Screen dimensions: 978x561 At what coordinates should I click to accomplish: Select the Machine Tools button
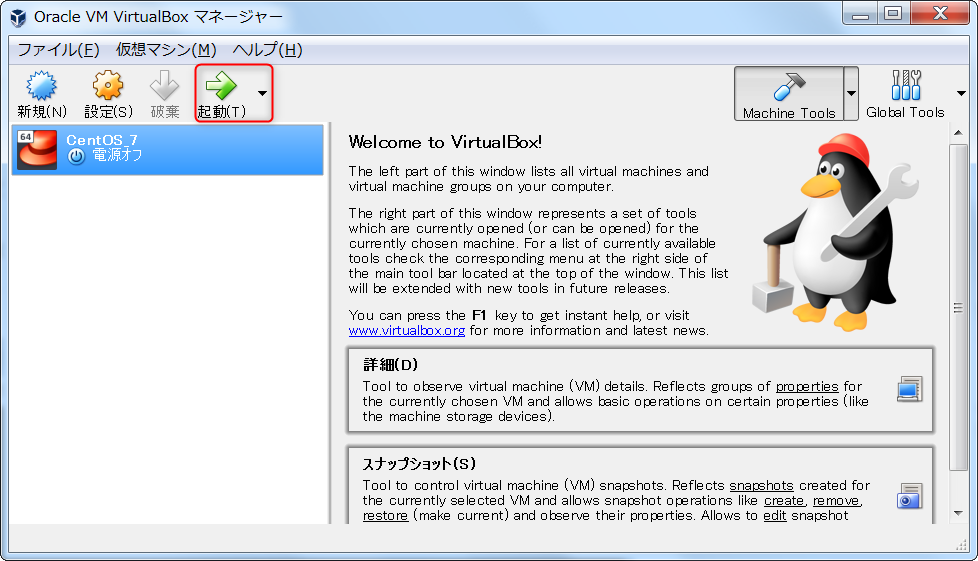pyautogui.click(x=789, y=94)
